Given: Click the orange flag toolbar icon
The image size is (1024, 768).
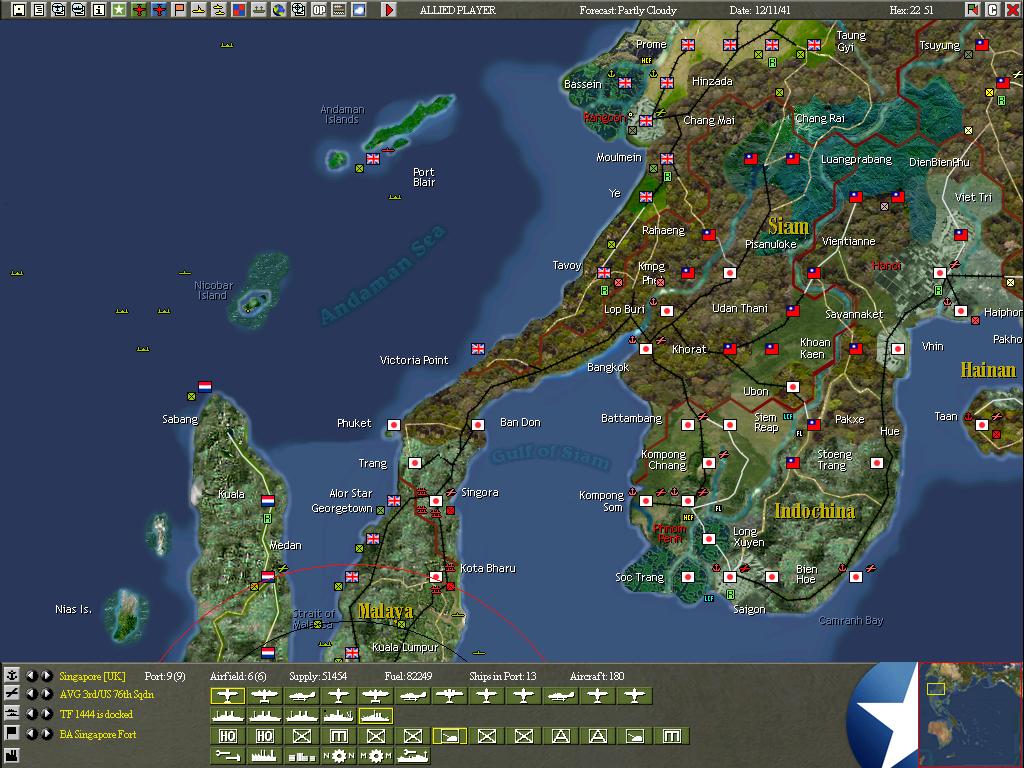Looking at the screenshot, I should [x=179, y=10].
